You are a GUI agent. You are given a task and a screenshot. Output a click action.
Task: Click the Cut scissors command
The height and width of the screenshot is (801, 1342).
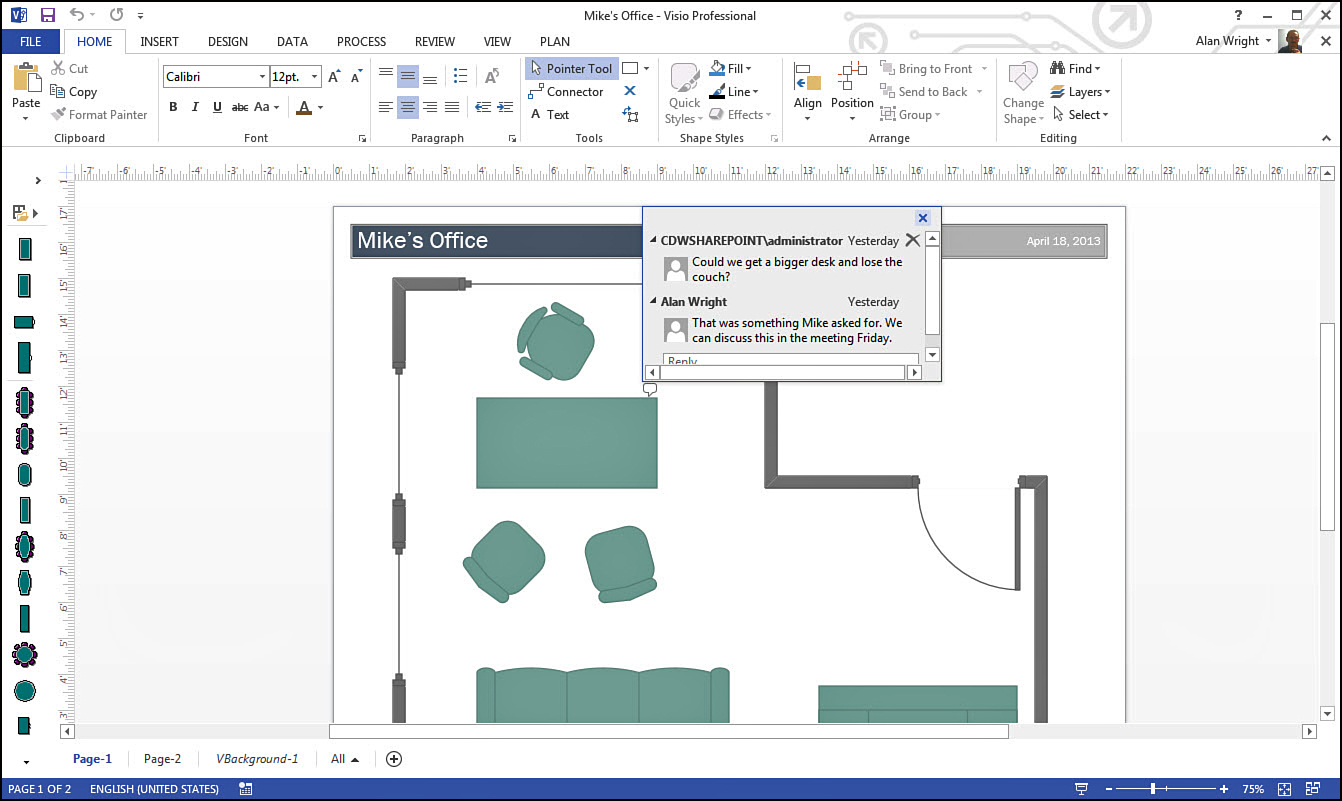coord(69,69)
